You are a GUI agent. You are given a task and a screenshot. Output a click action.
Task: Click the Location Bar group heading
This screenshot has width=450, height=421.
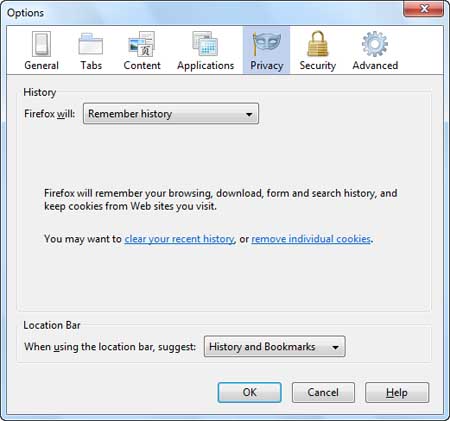[x=52, y=325]
